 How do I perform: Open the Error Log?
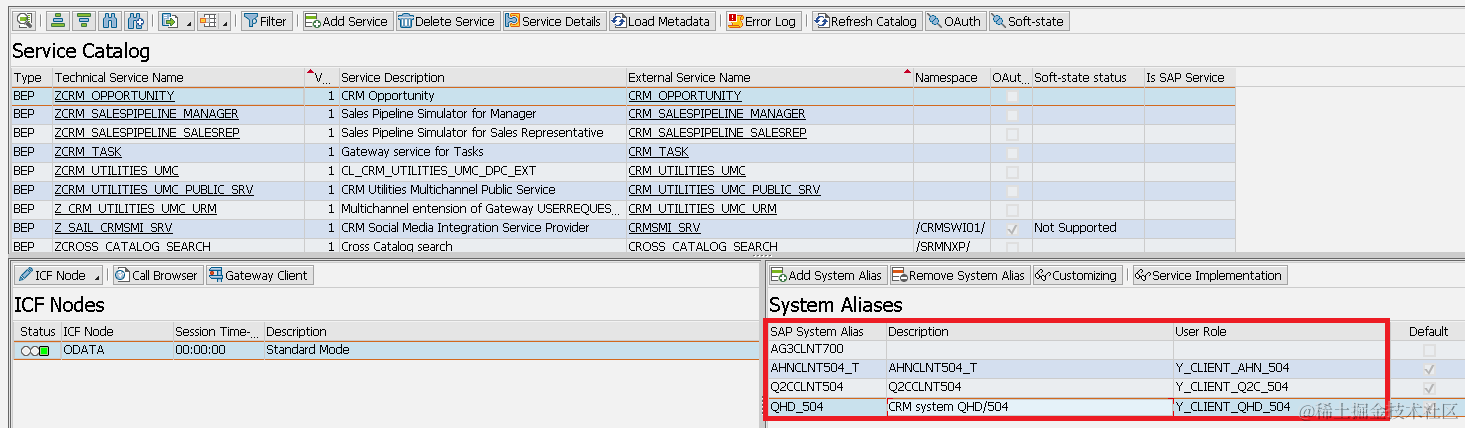[762, 20]
